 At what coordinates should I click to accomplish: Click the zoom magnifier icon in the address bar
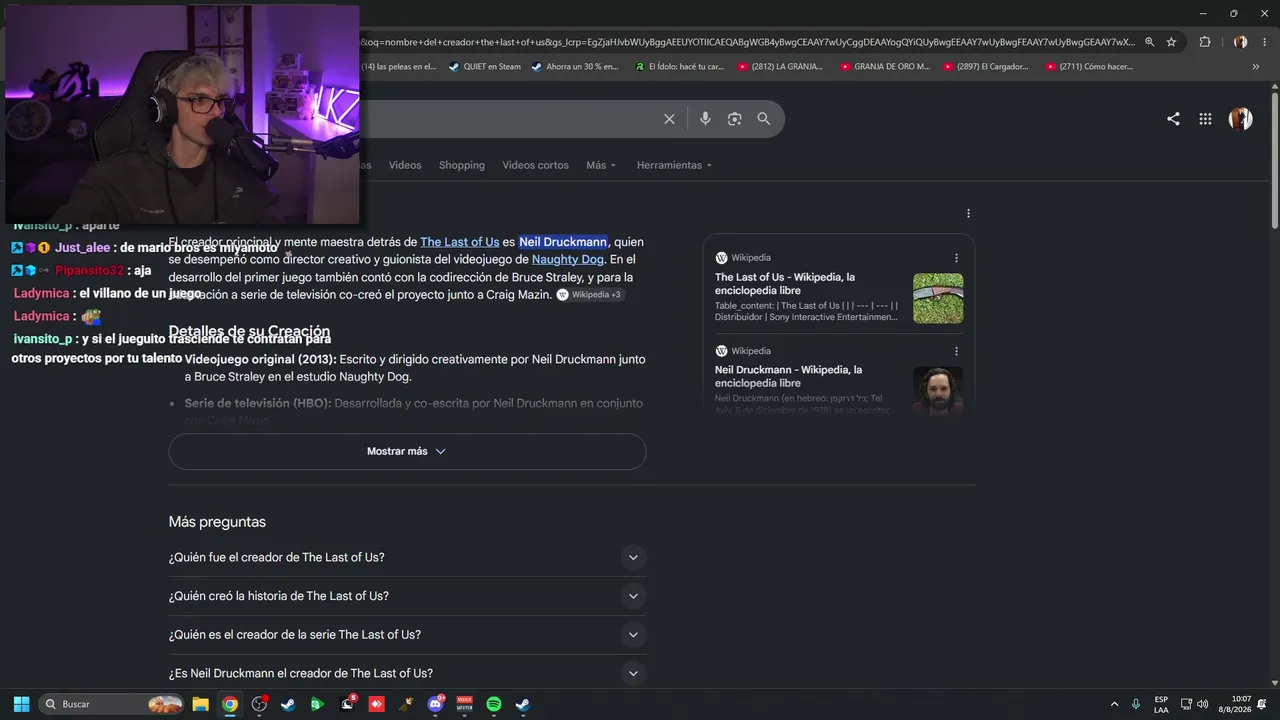point(1150,42)
